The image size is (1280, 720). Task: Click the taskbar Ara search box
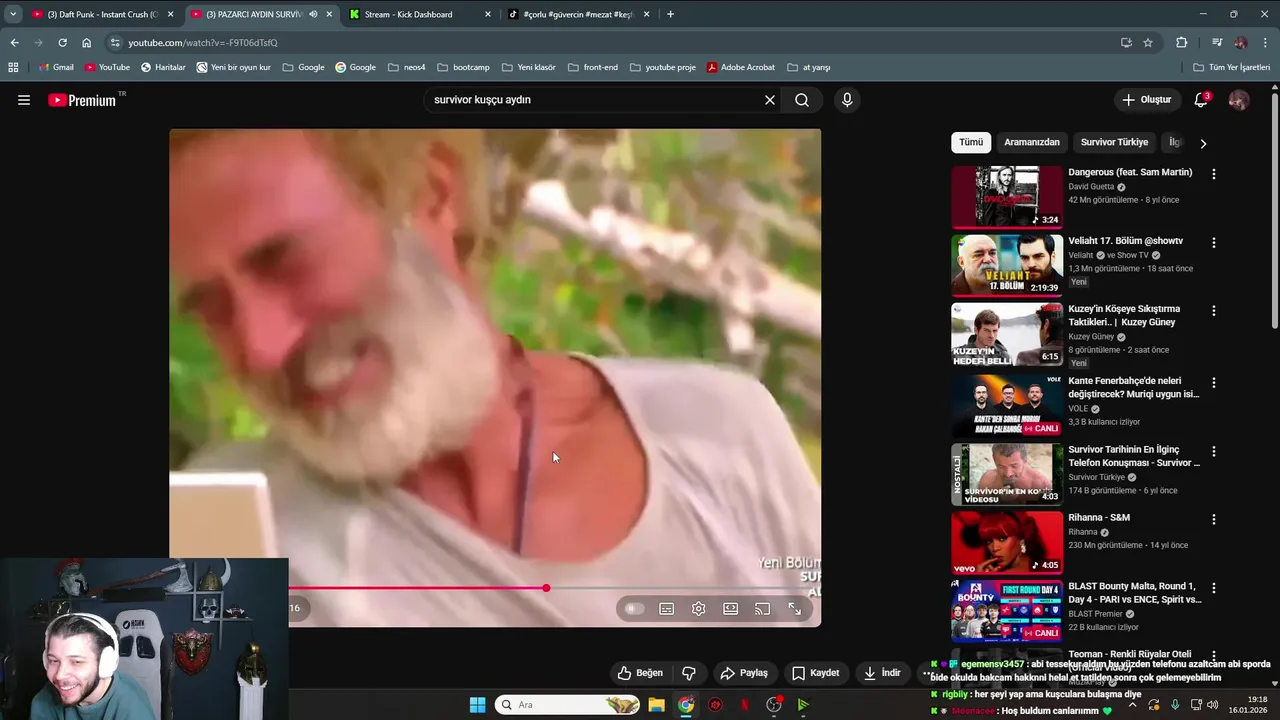(568, 705)
